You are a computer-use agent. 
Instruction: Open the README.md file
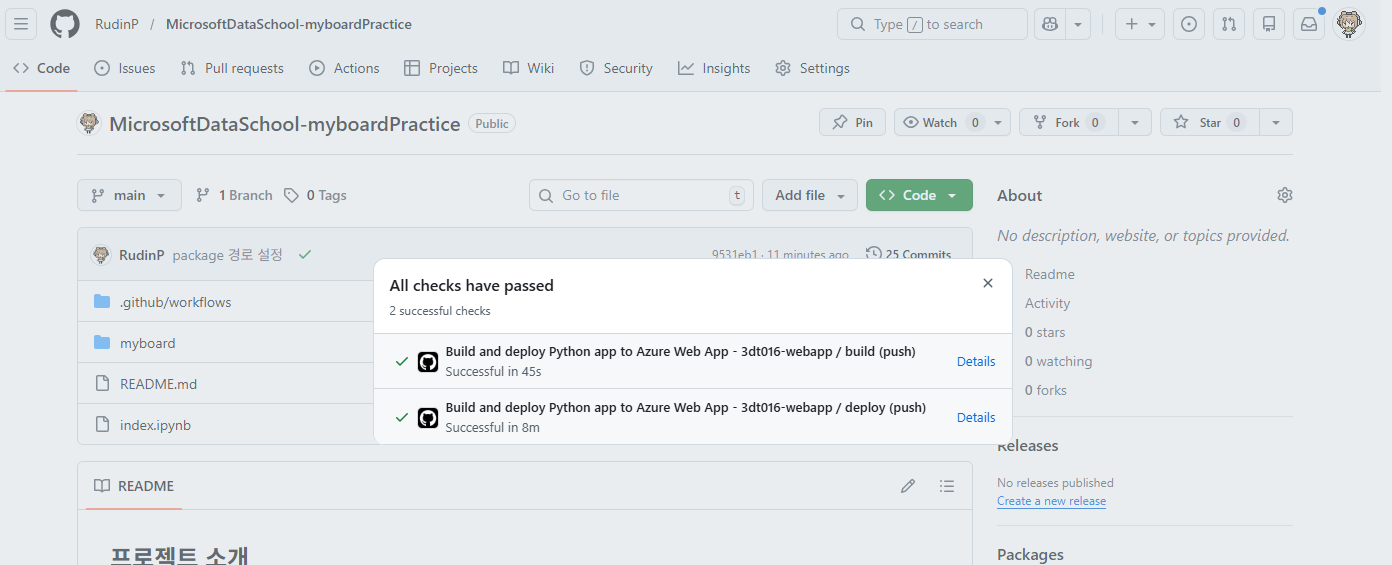158,384
